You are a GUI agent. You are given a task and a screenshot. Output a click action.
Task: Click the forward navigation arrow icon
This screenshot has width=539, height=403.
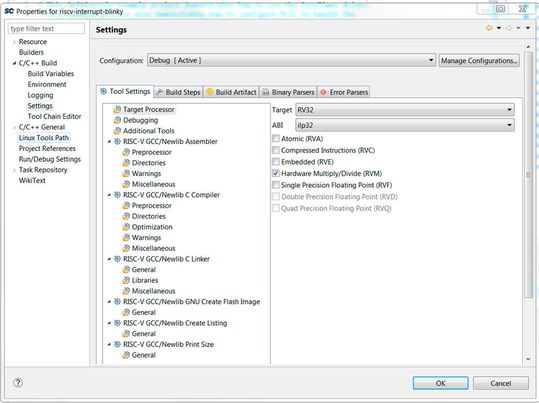point(508,28)
